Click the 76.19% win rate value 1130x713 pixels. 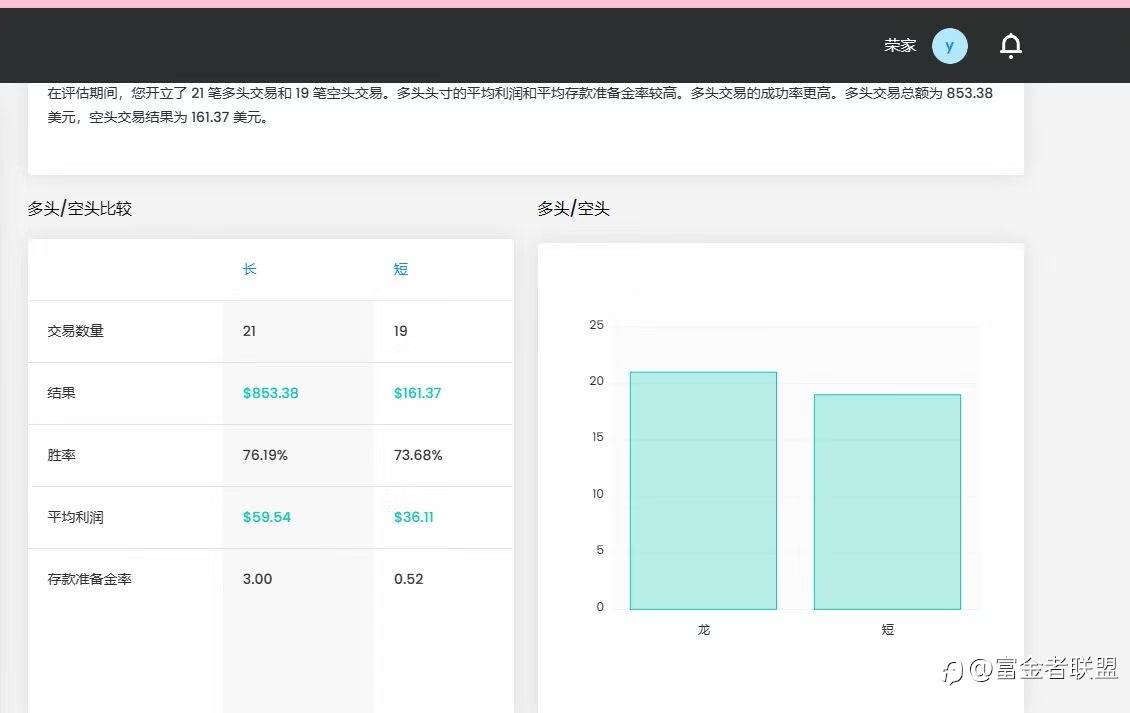tap(265, 455)
